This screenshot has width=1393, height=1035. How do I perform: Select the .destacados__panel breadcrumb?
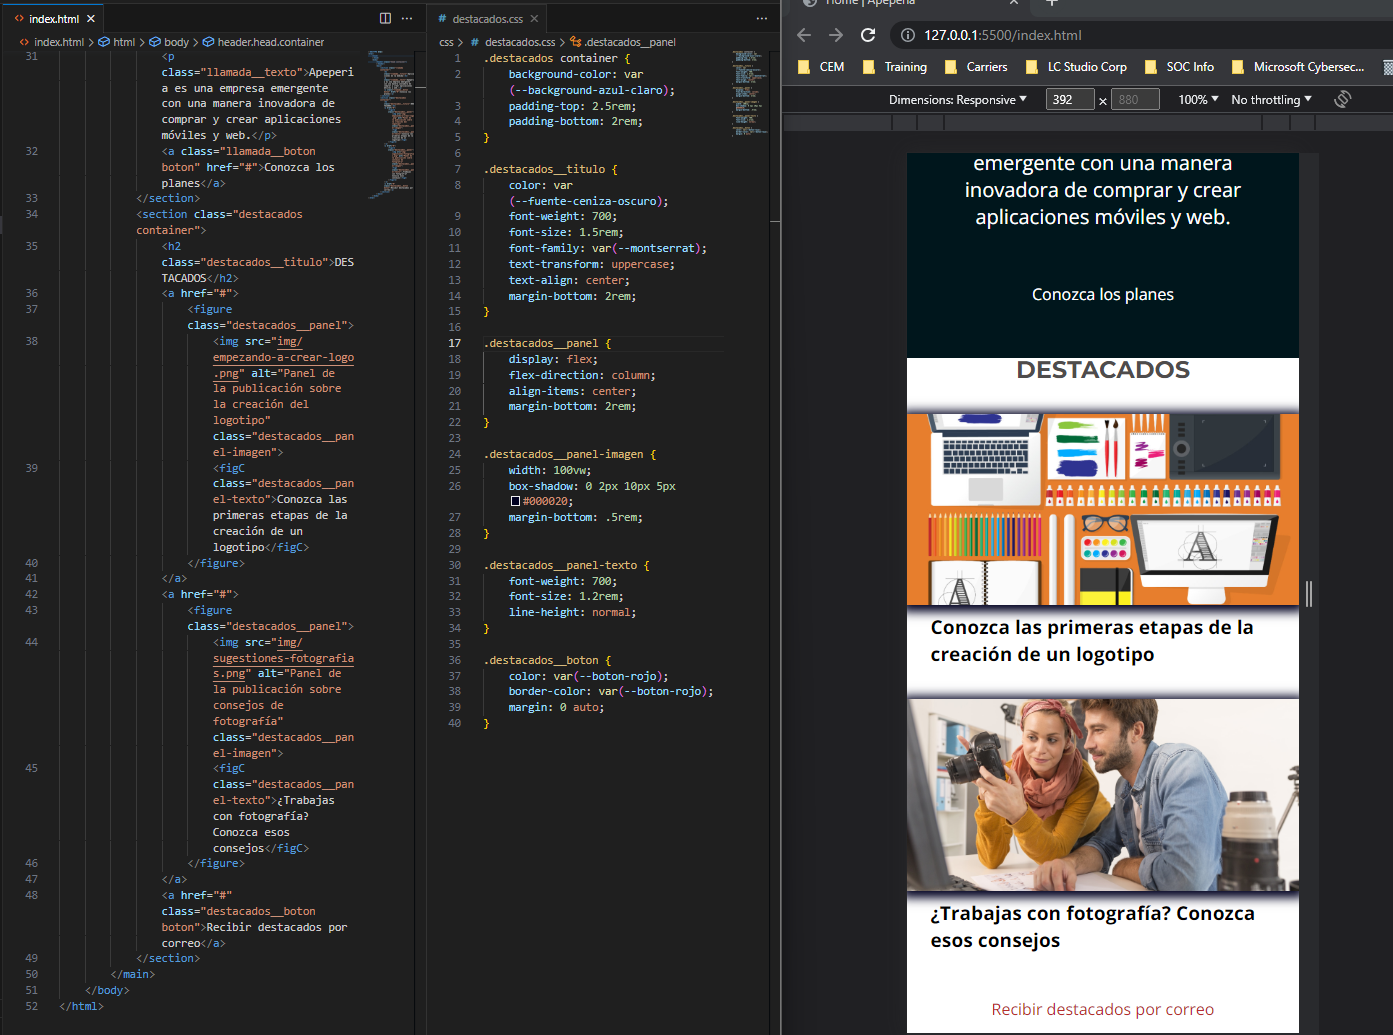coord(623,42)
